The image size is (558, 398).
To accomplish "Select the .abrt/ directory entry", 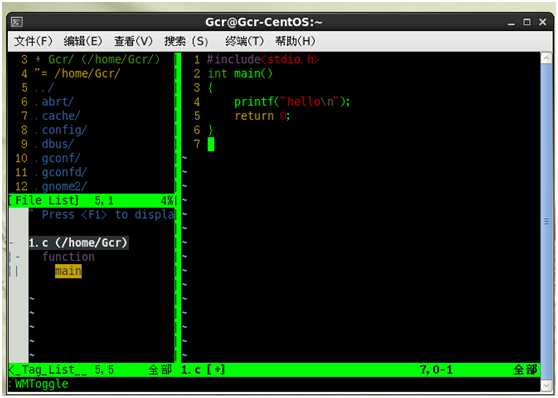I will (x=54, y=102).
